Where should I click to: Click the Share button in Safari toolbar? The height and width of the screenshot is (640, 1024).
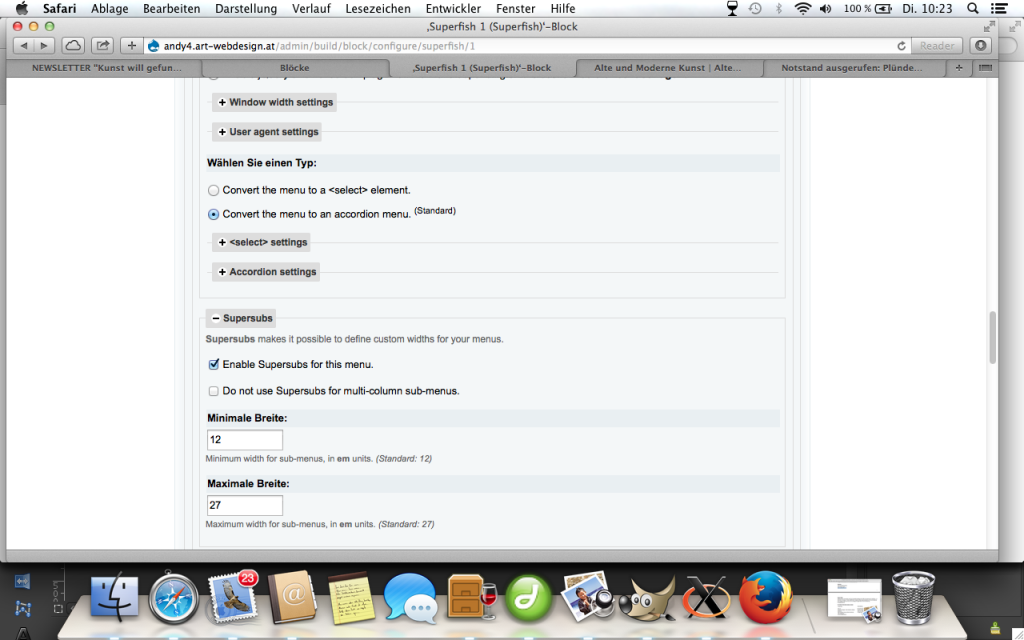click(x=102, y=45)
